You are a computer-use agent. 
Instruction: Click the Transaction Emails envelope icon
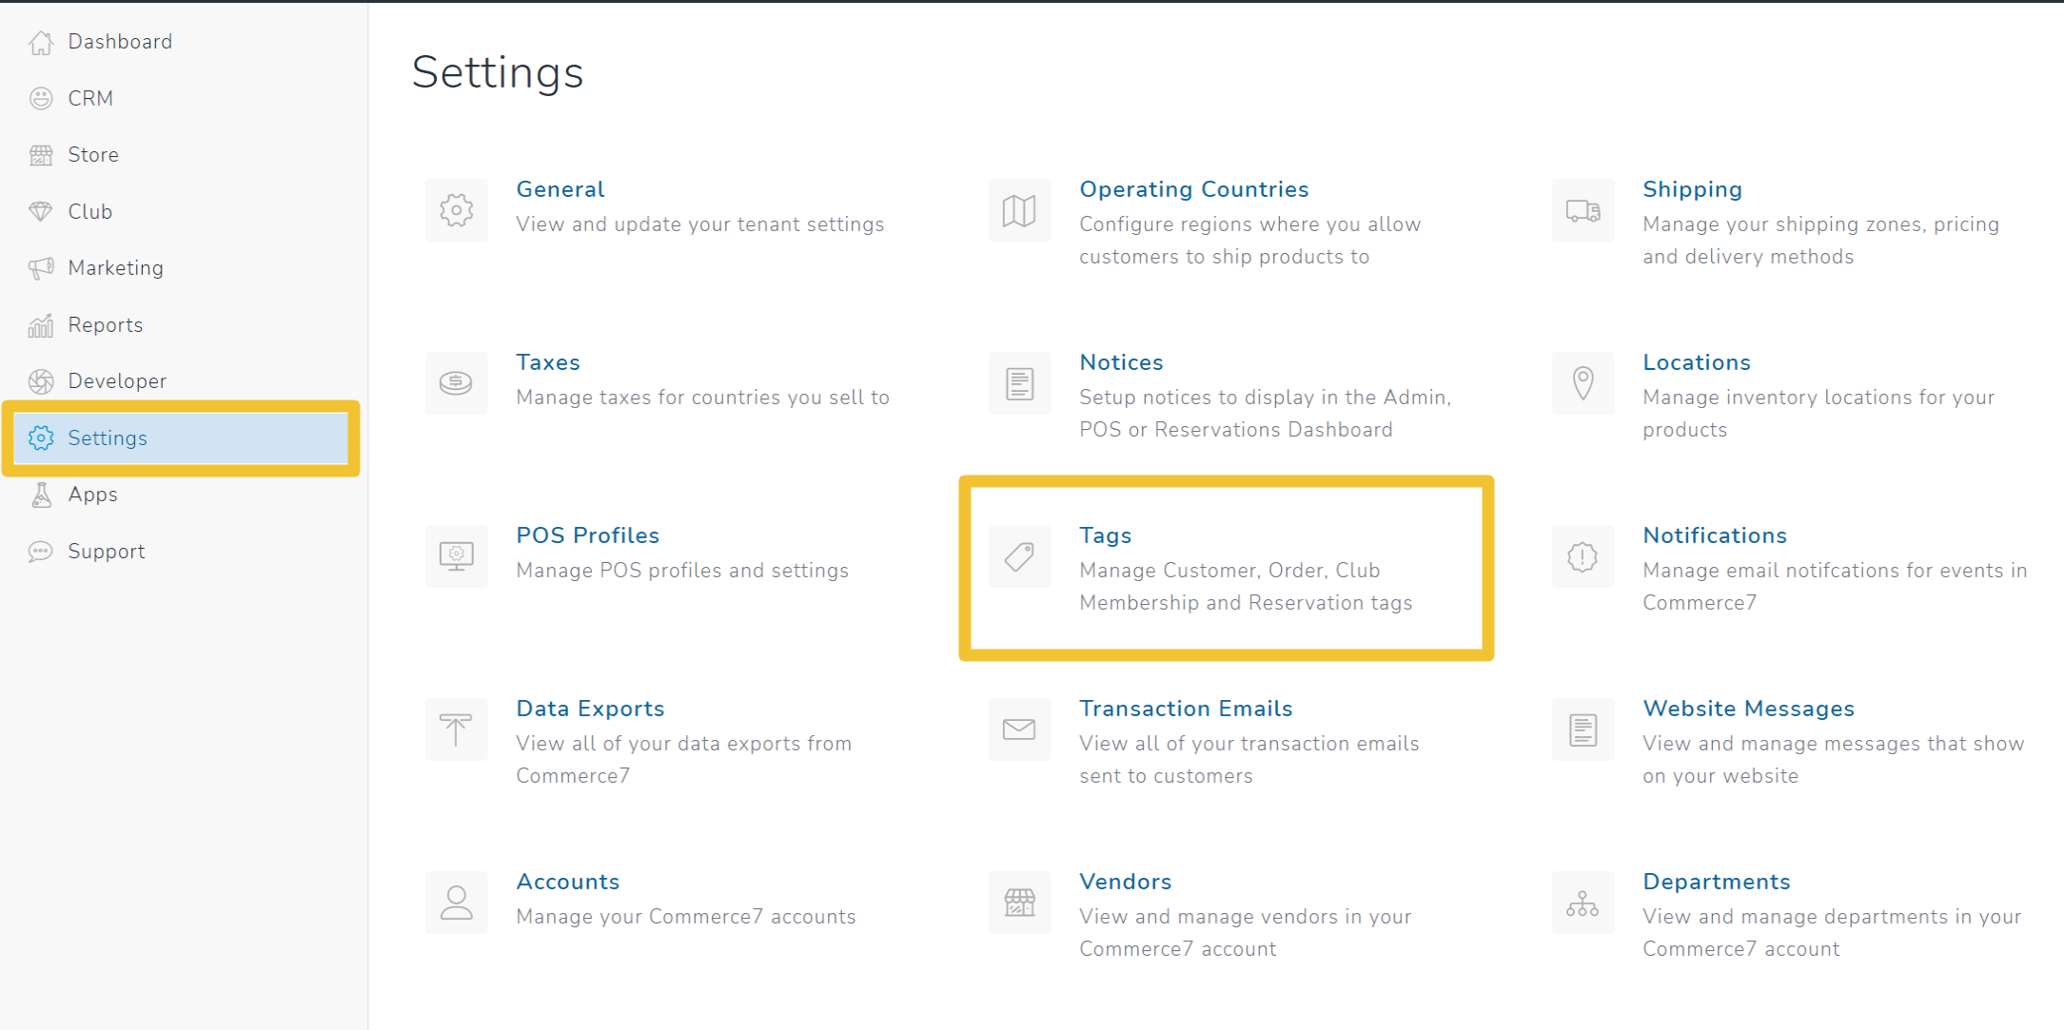pyautogui.click(x=1019, y=729)
